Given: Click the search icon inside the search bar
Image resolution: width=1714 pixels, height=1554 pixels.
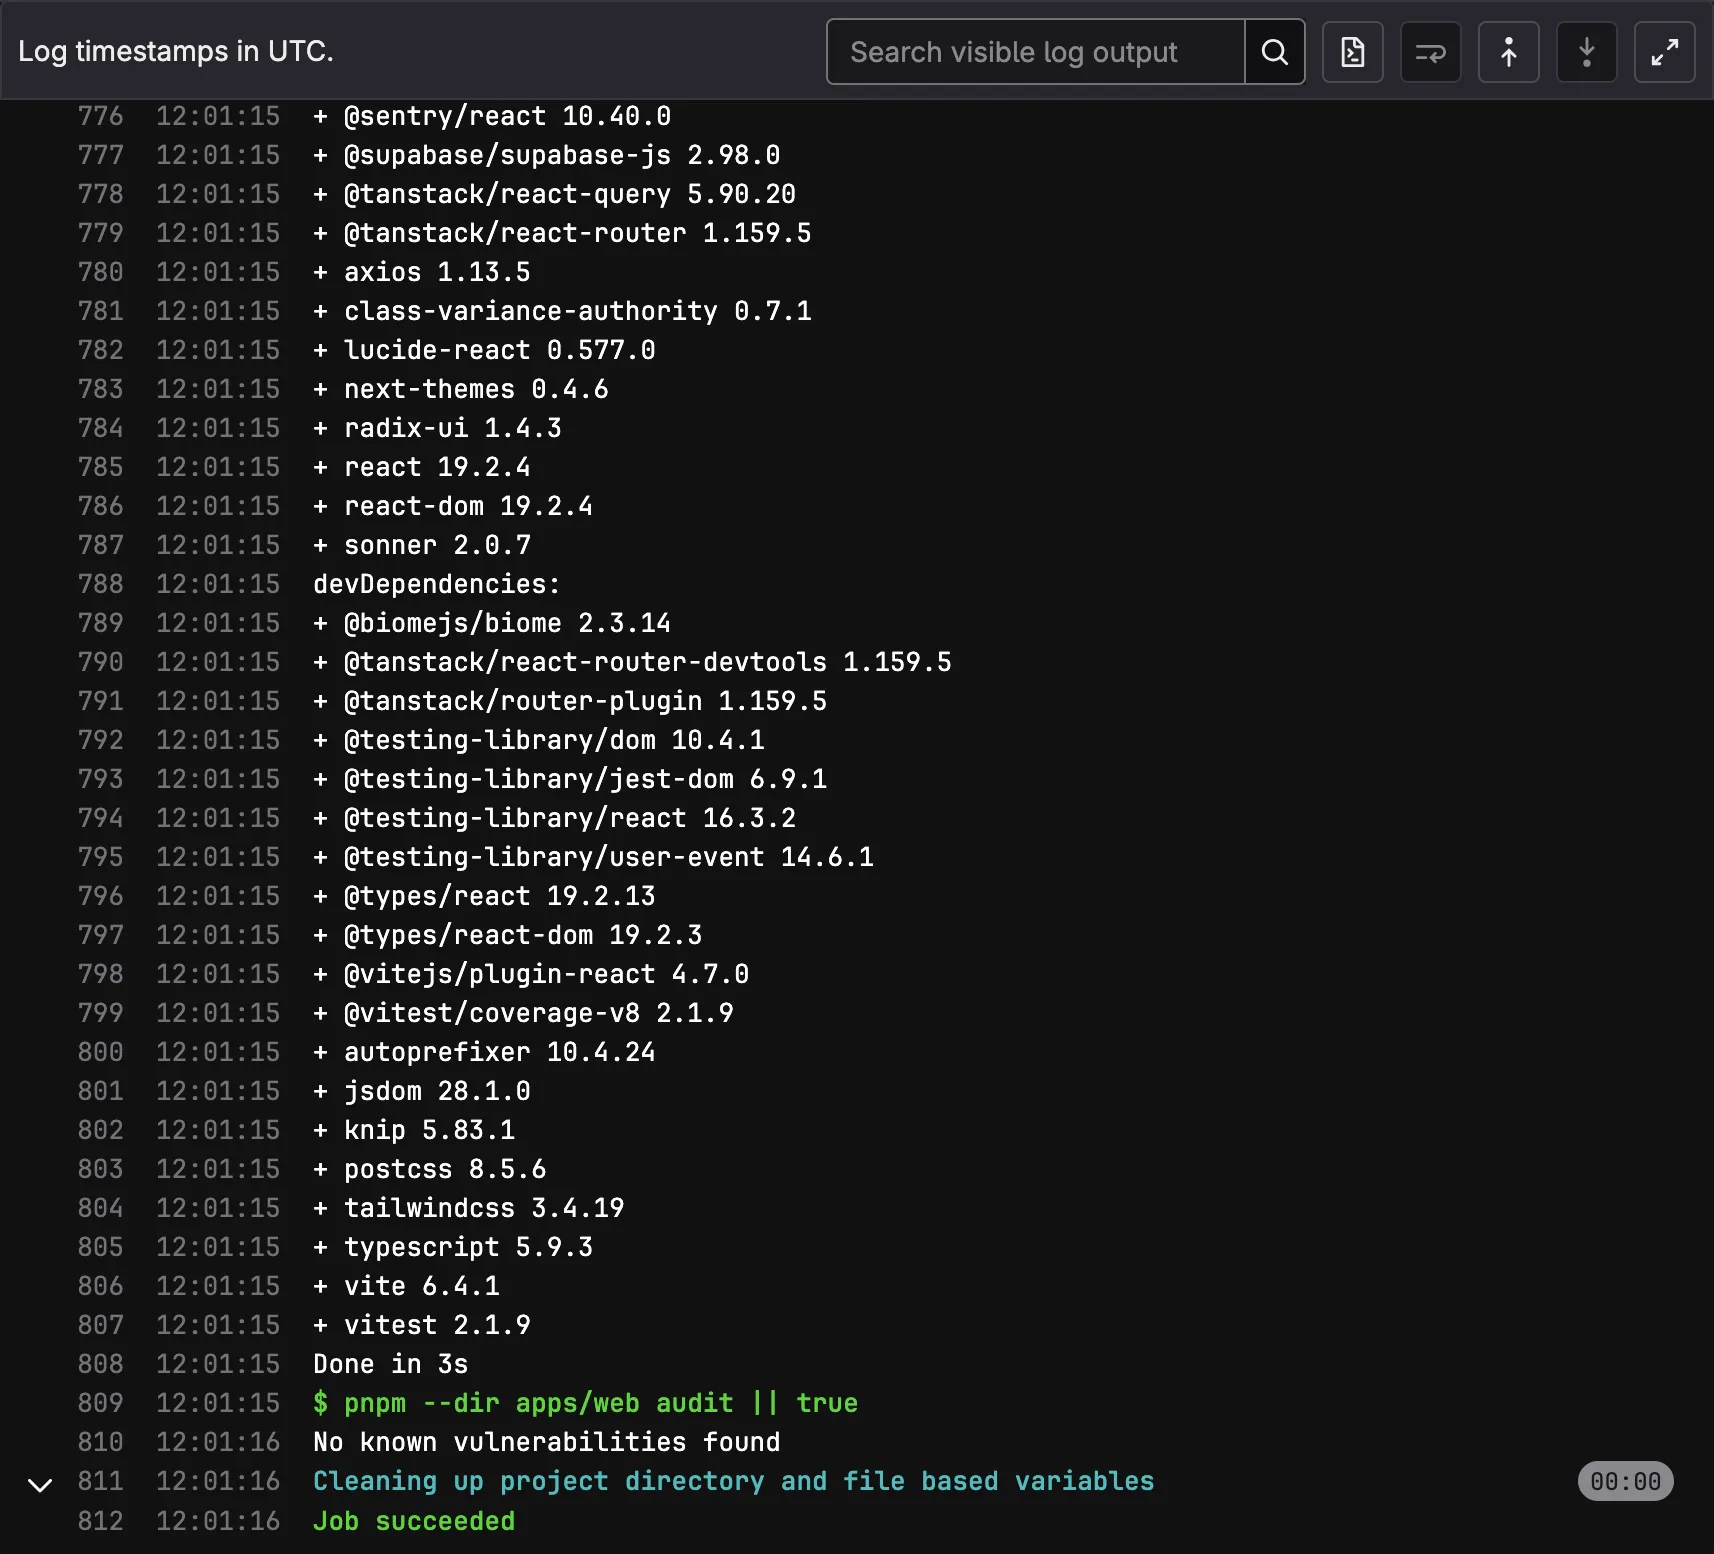Looking at the screenshot, I should [1276, 51].
